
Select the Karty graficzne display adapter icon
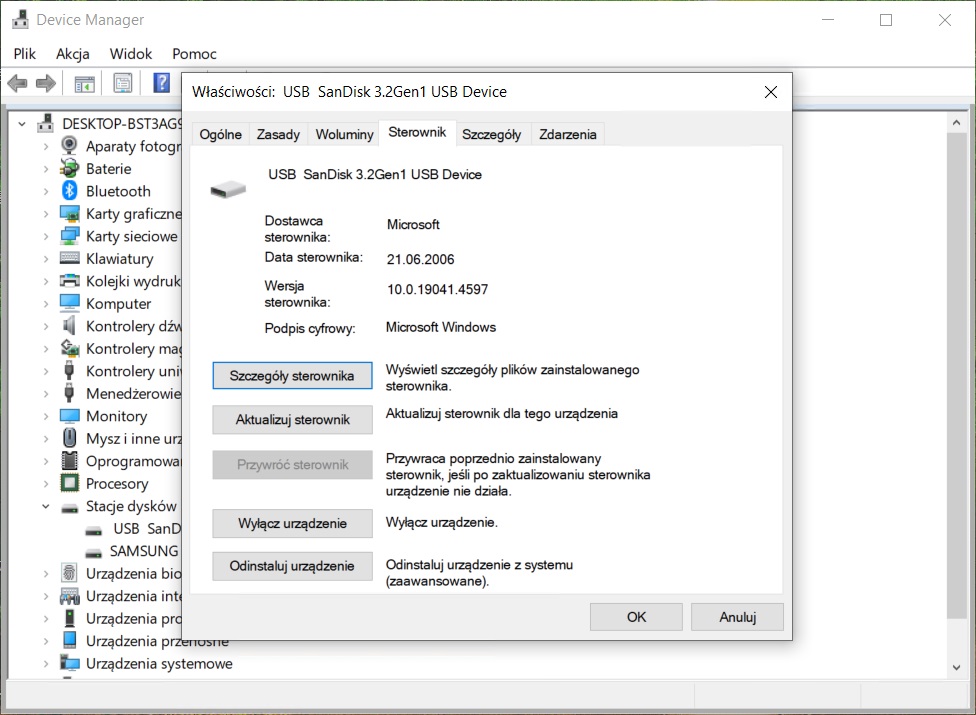point(69,213)
